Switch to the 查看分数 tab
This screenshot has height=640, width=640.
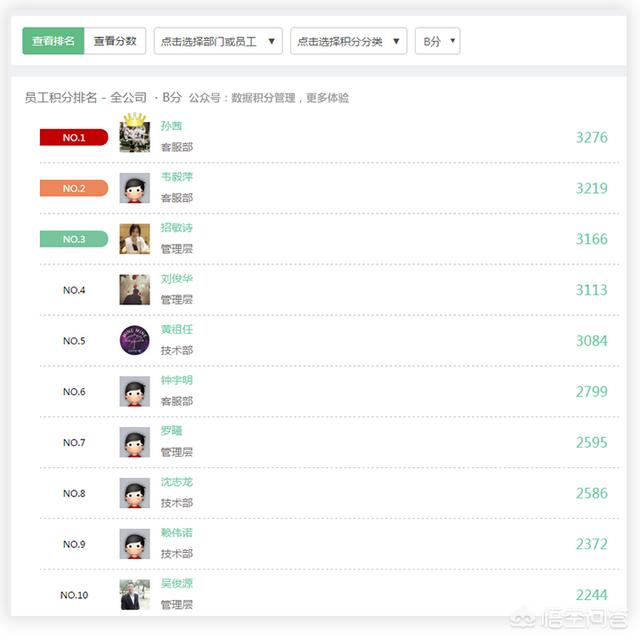click(115, 41)
